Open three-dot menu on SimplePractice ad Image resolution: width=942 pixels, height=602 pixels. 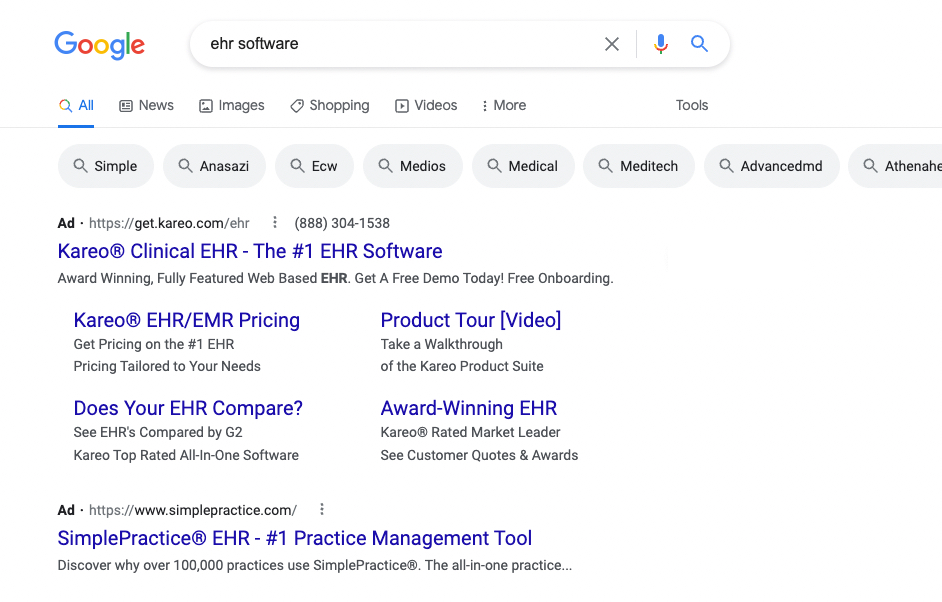(x=322, y=509)
